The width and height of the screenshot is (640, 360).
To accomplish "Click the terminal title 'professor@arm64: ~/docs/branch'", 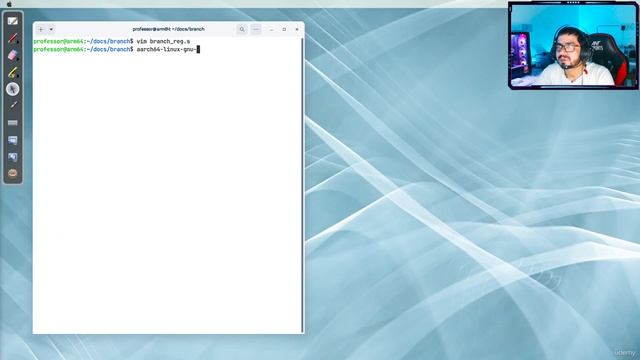I will click(169, 29).
